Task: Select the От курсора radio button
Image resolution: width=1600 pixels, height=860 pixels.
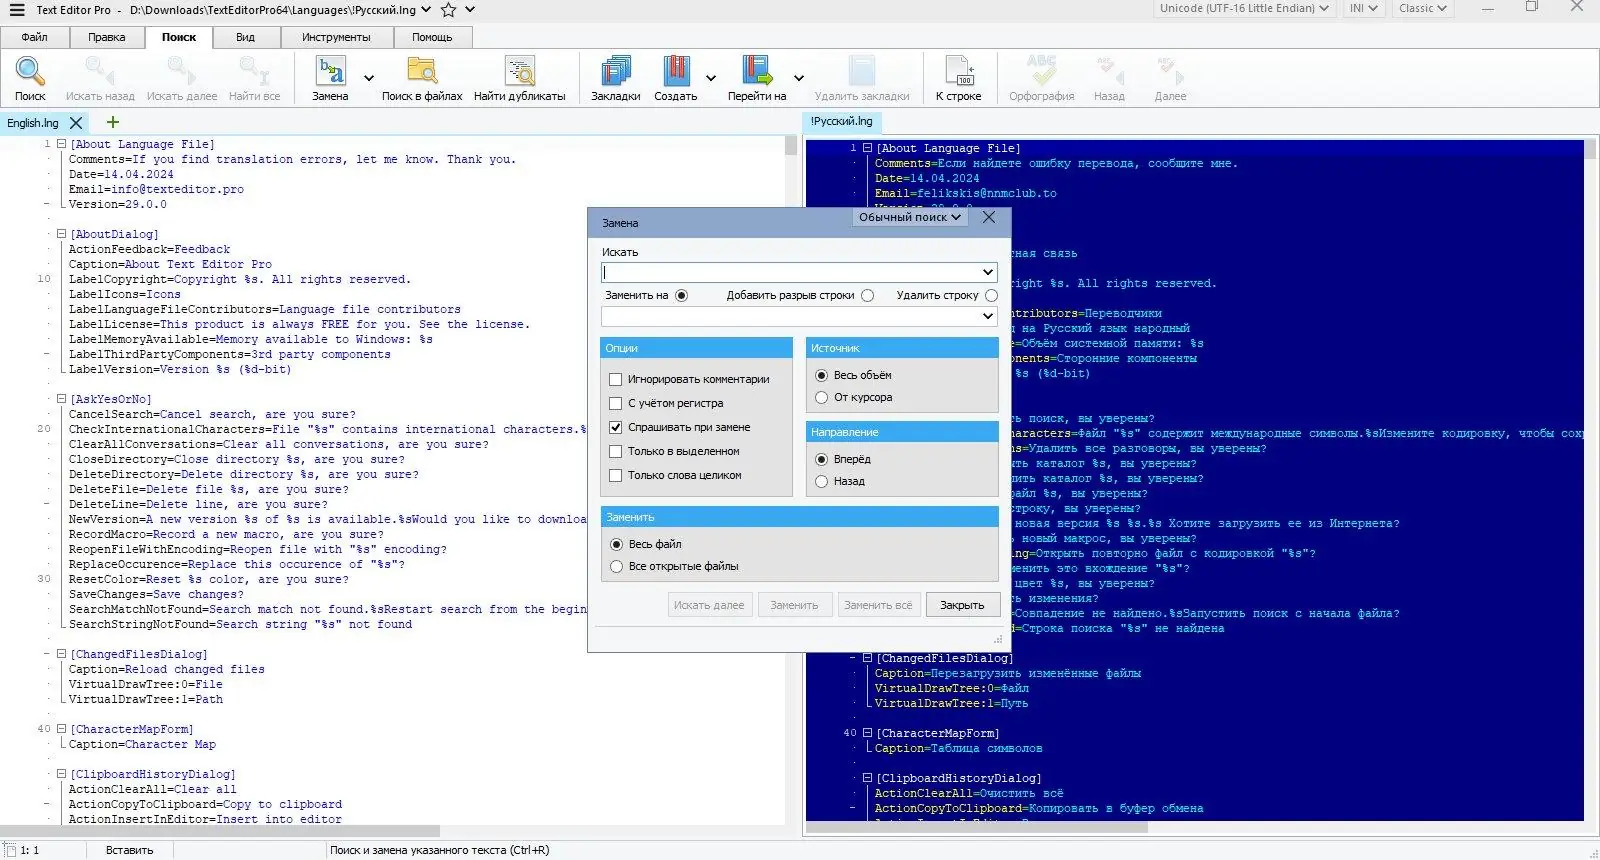Action: [822, 398]
